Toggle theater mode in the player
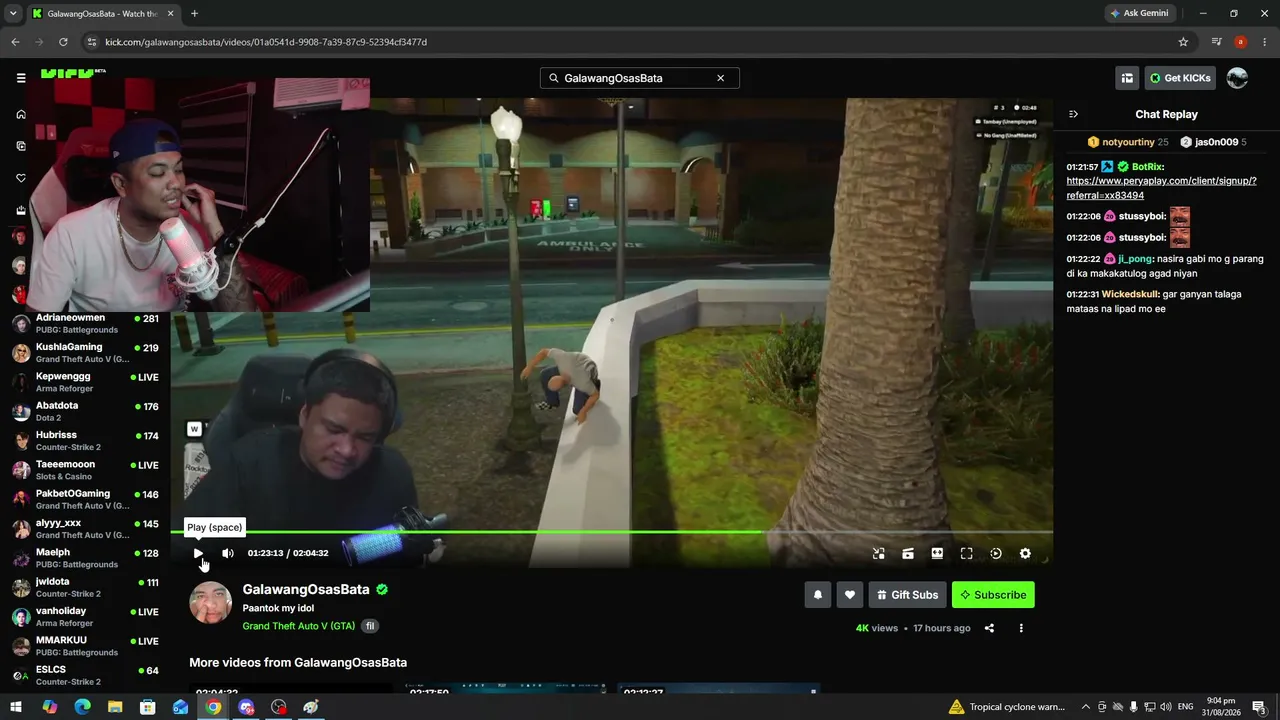Screen dimensions: 1280x720 tap(937, 553)
